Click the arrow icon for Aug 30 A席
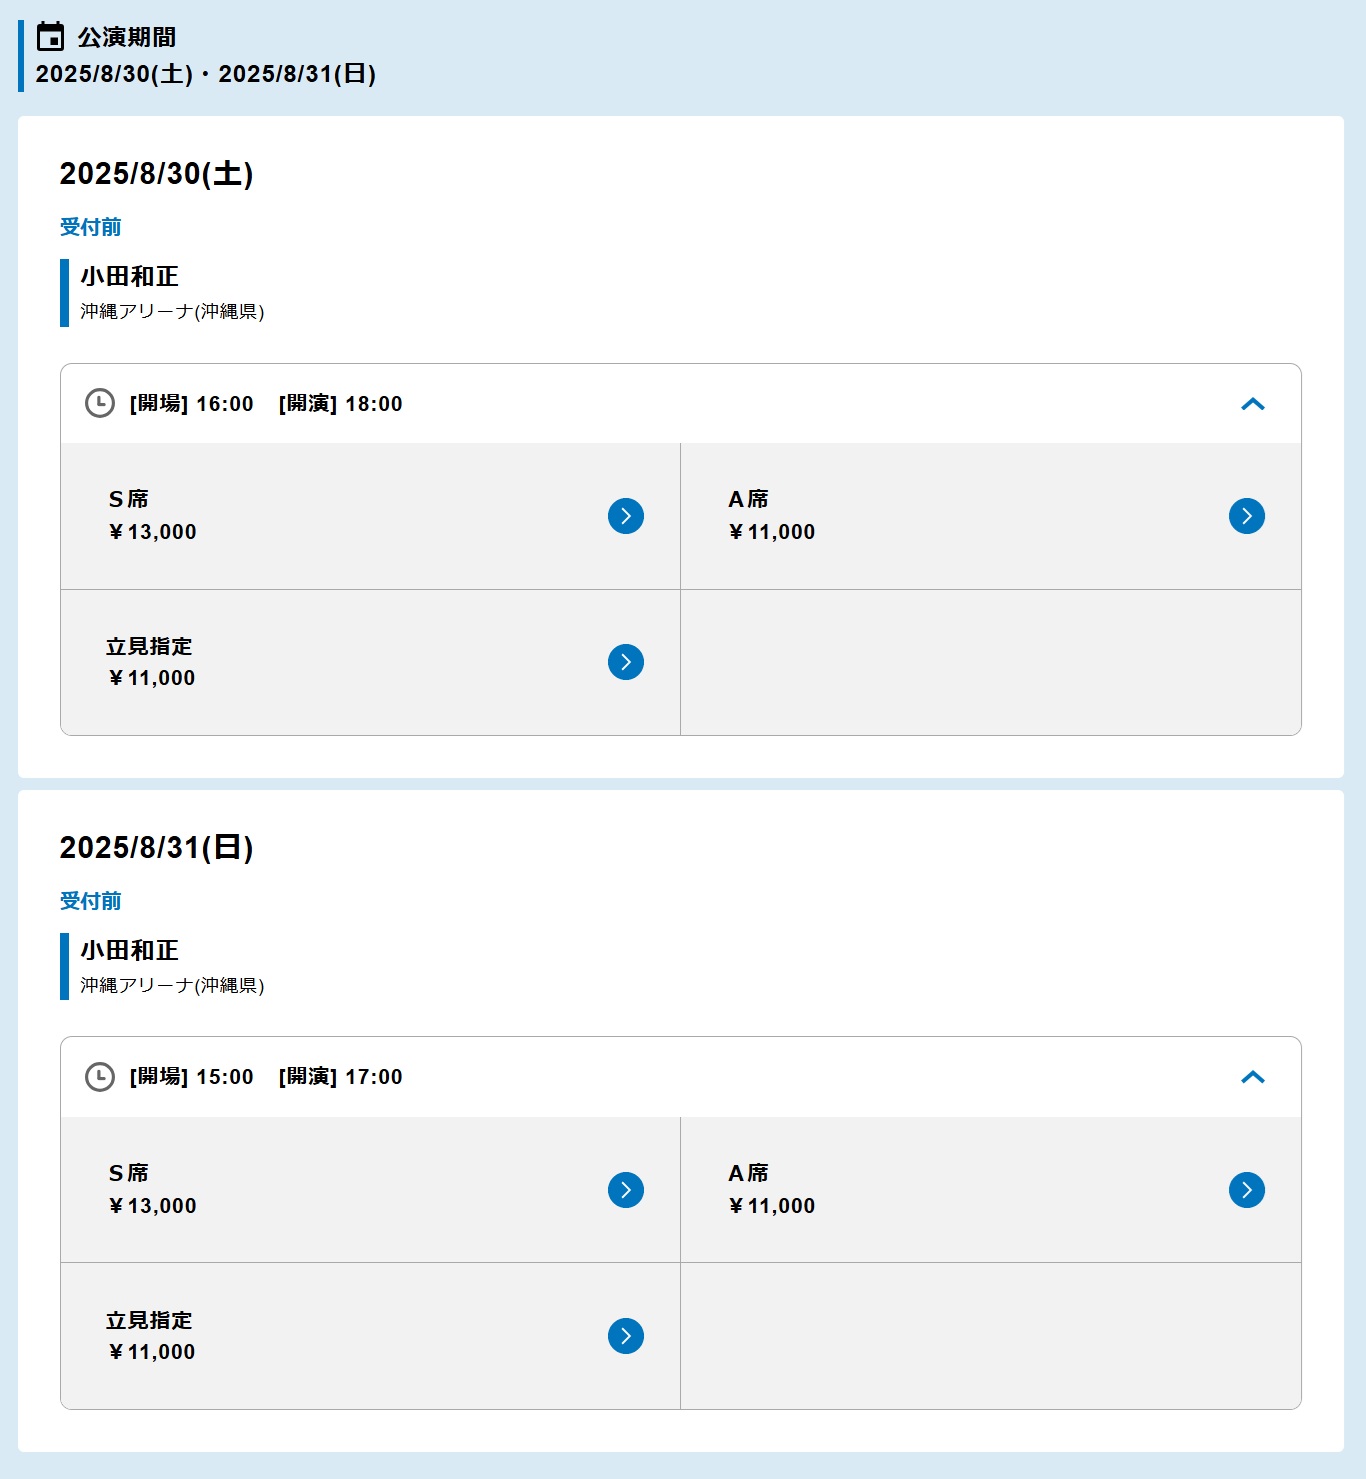 coord(1247,516)
